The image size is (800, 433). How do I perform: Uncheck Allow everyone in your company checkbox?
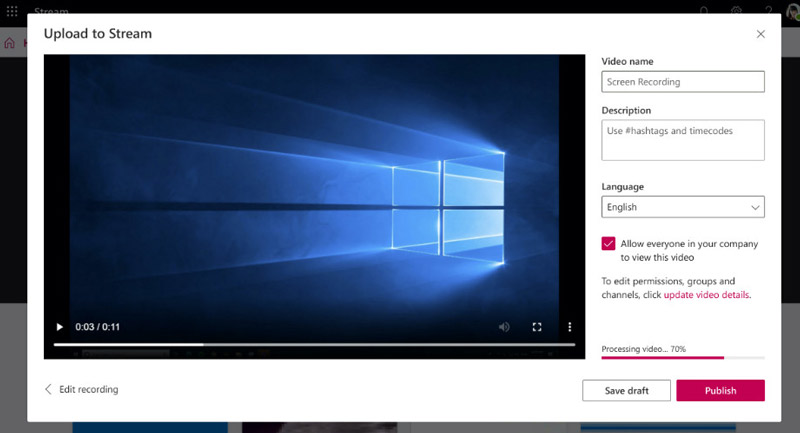pyautogui.click(x=608, y=244)
